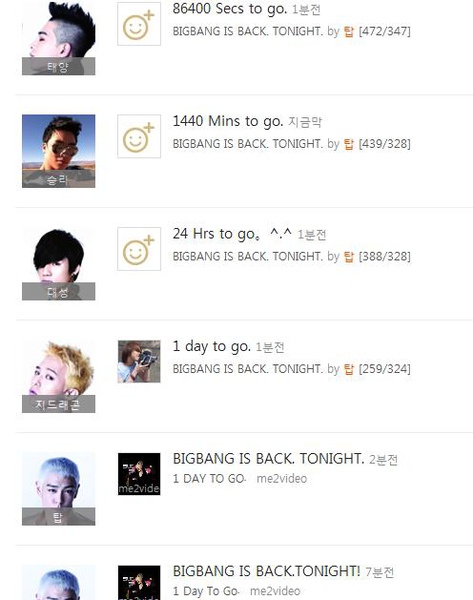Open me2video thumbnail beside BIGBANG IS BACK. TONIGHT.
Screen dimensions: 473x600
pos(139,474)
